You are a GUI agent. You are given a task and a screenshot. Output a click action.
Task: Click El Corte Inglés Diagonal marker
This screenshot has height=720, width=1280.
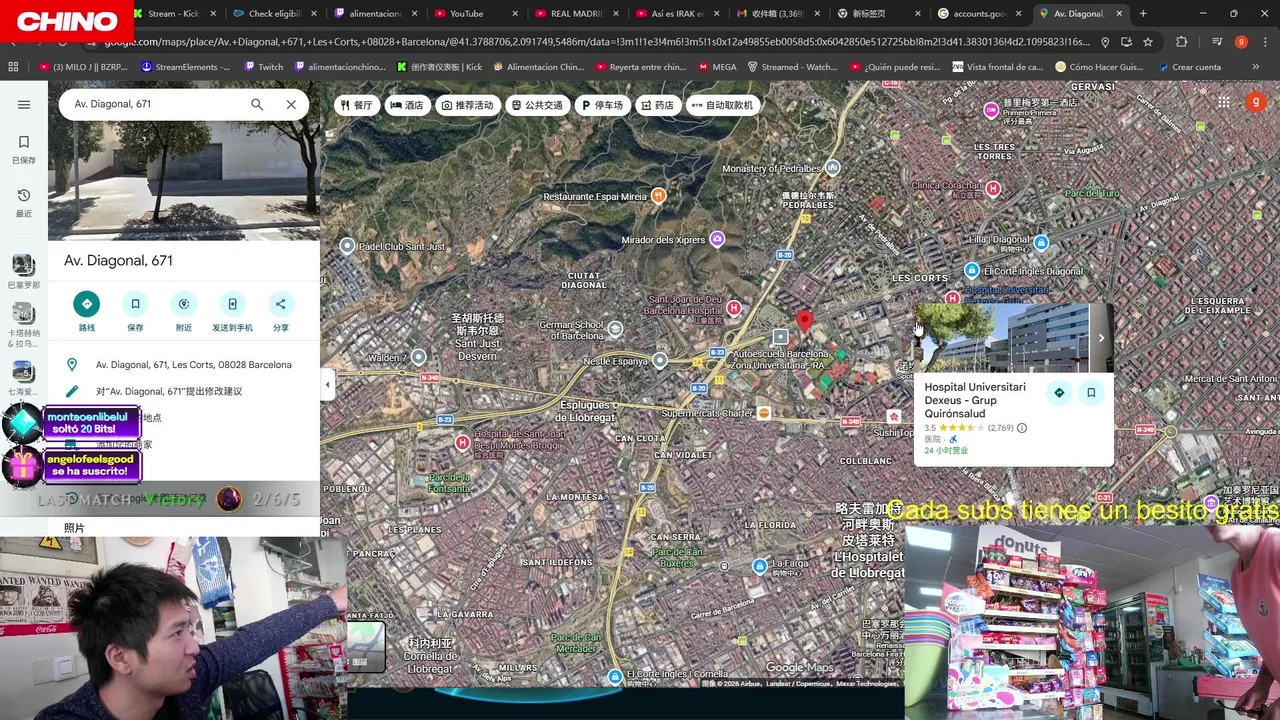tap(971, 271)
